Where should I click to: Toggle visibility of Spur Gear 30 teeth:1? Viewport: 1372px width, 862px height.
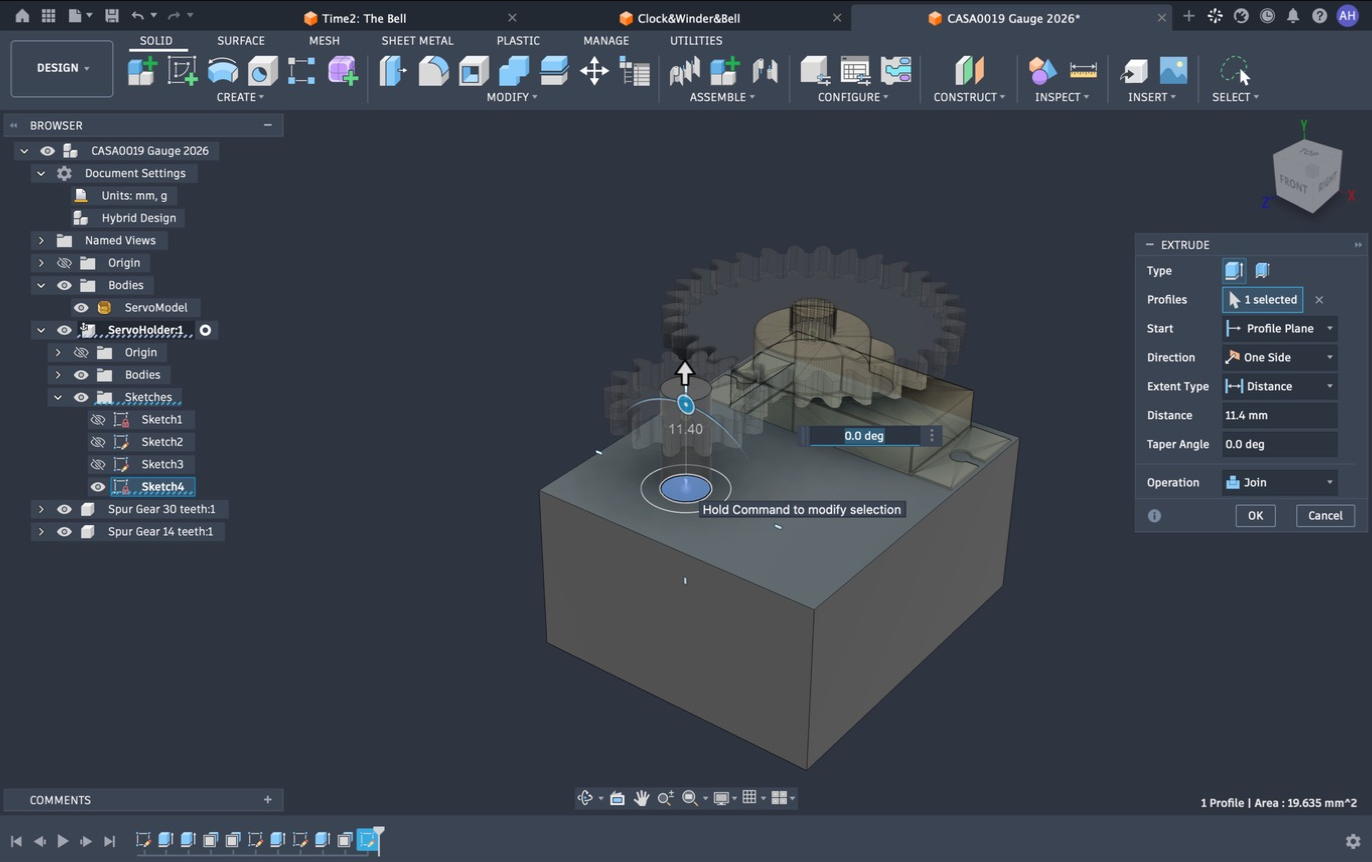point(64,509)
